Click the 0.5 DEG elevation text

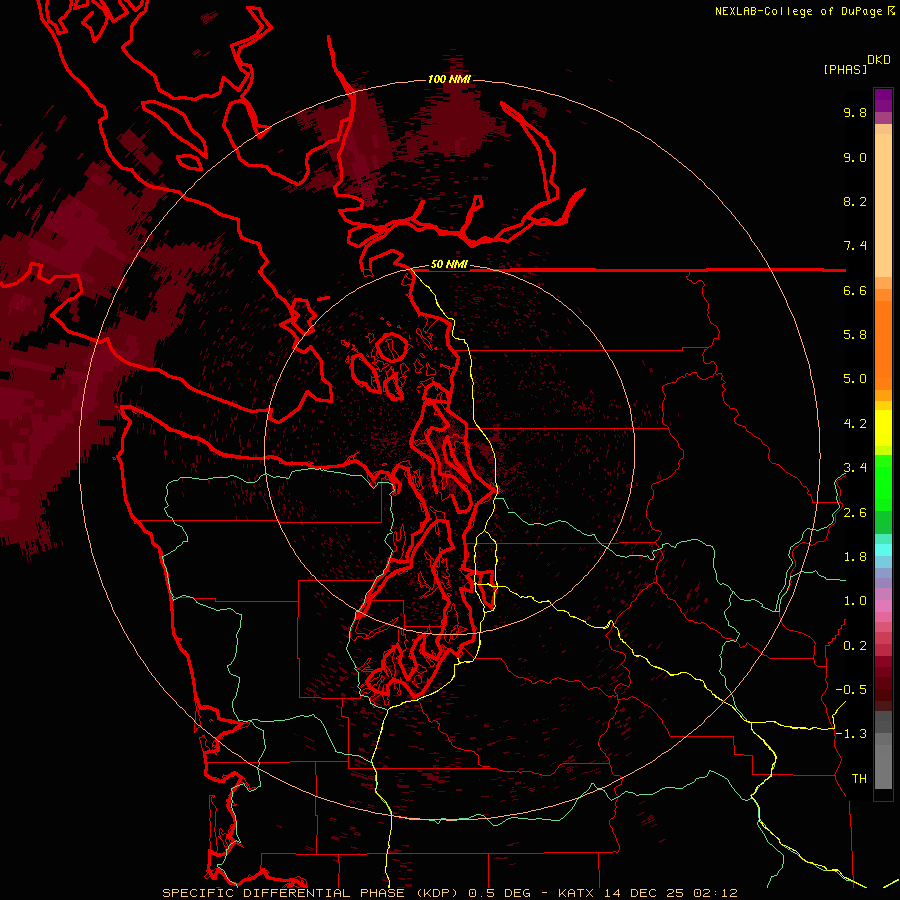(x=501, y=893)
